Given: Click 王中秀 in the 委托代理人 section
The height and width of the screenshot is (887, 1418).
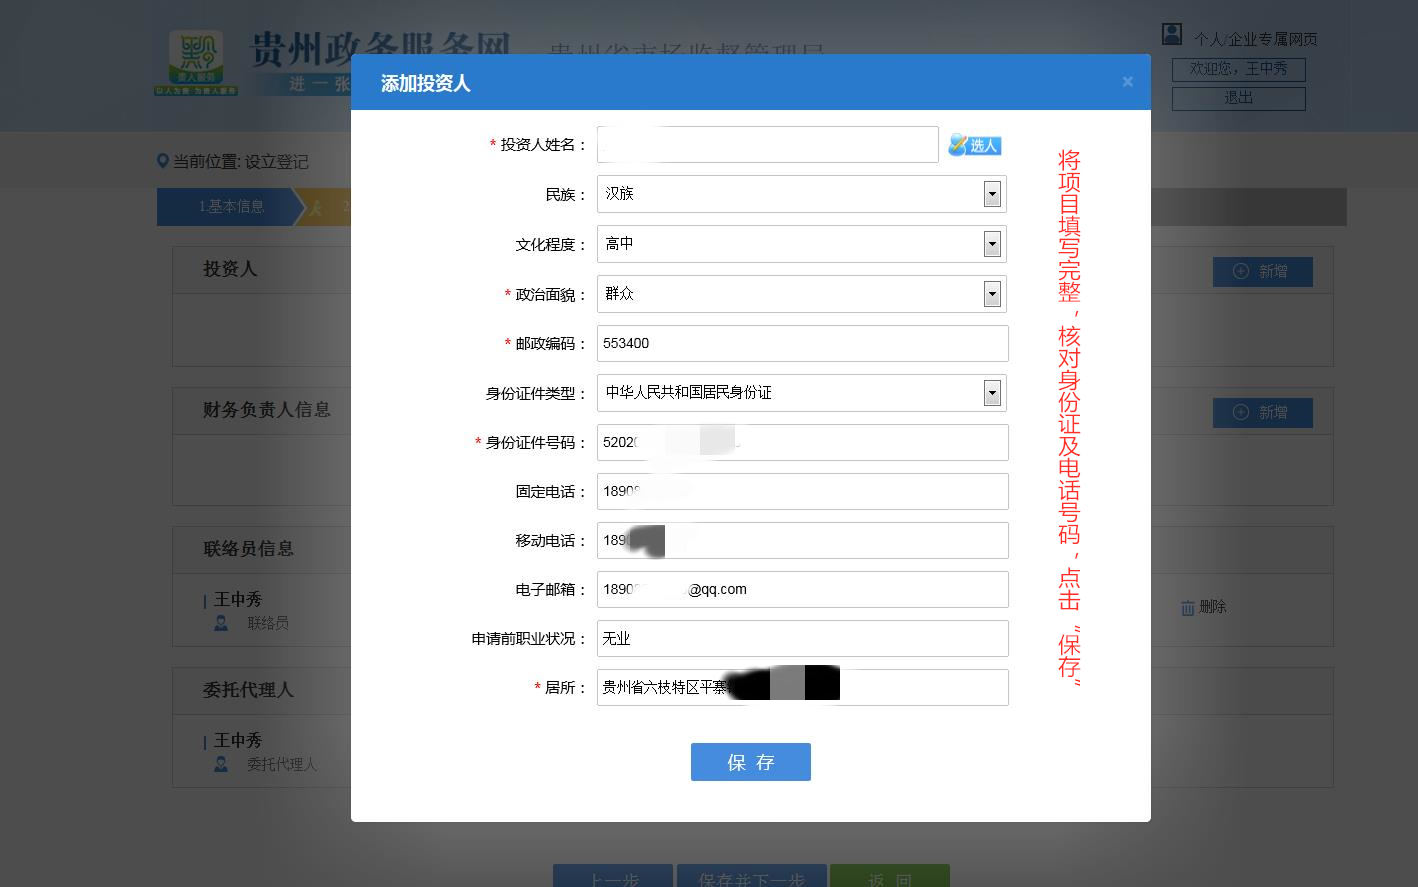Looking at the screenshot, I should tap(238, 740).
